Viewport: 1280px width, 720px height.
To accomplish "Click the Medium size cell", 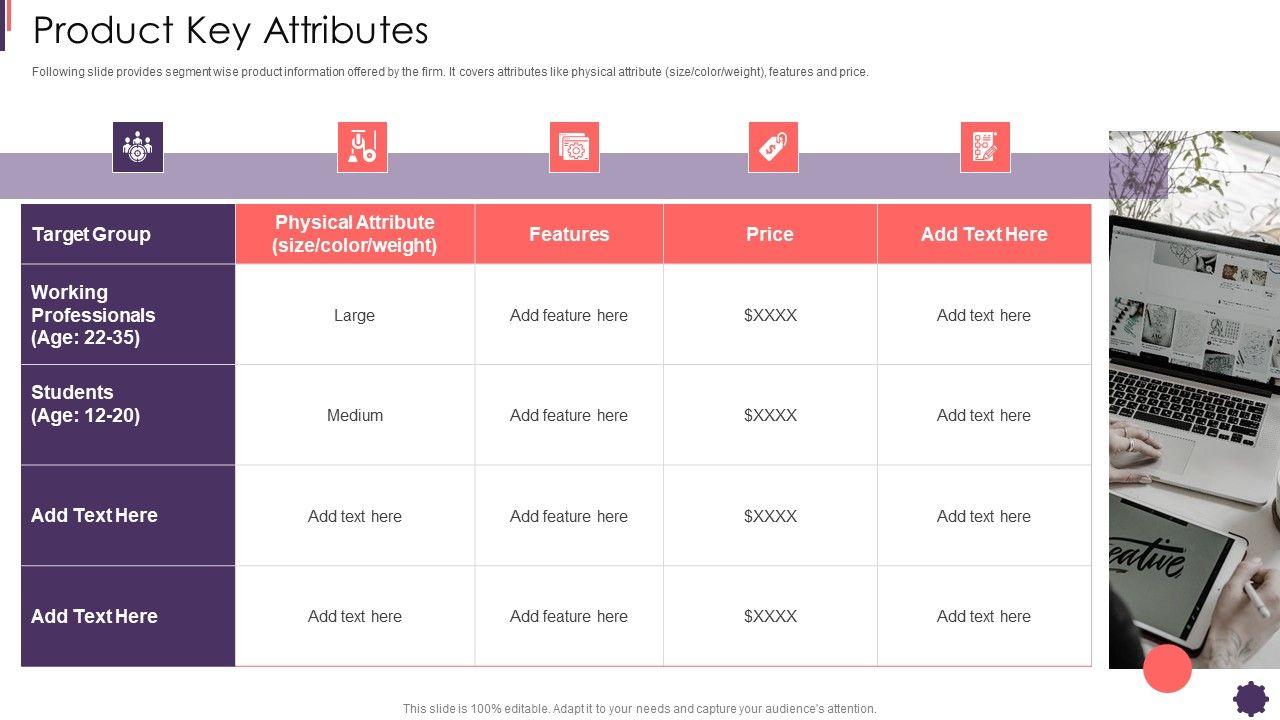I will [x=355, y=415].
